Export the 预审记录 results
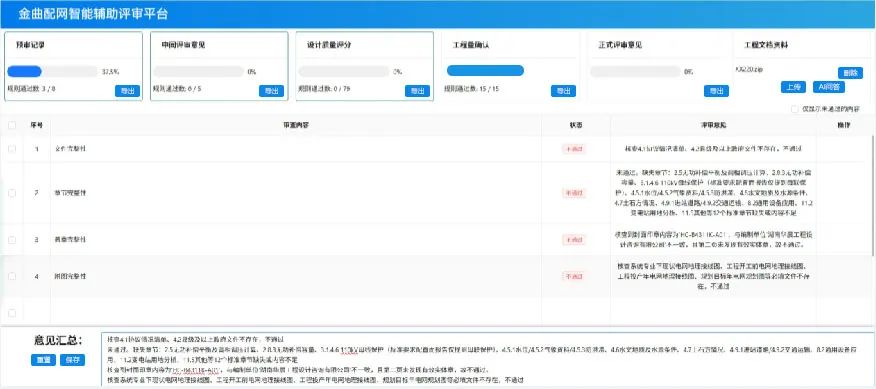876x389 pixels. [127, 91]
